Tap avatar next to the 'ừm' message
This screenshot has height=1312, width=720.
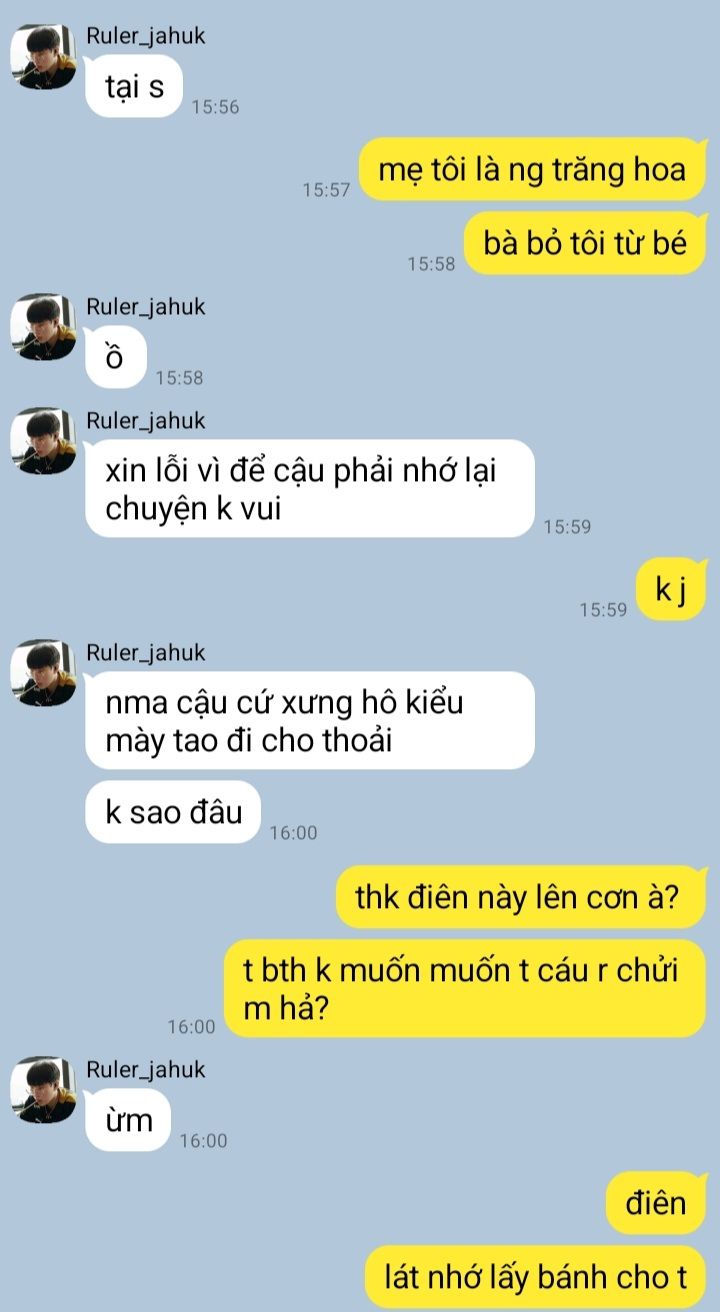[43, 1089]
